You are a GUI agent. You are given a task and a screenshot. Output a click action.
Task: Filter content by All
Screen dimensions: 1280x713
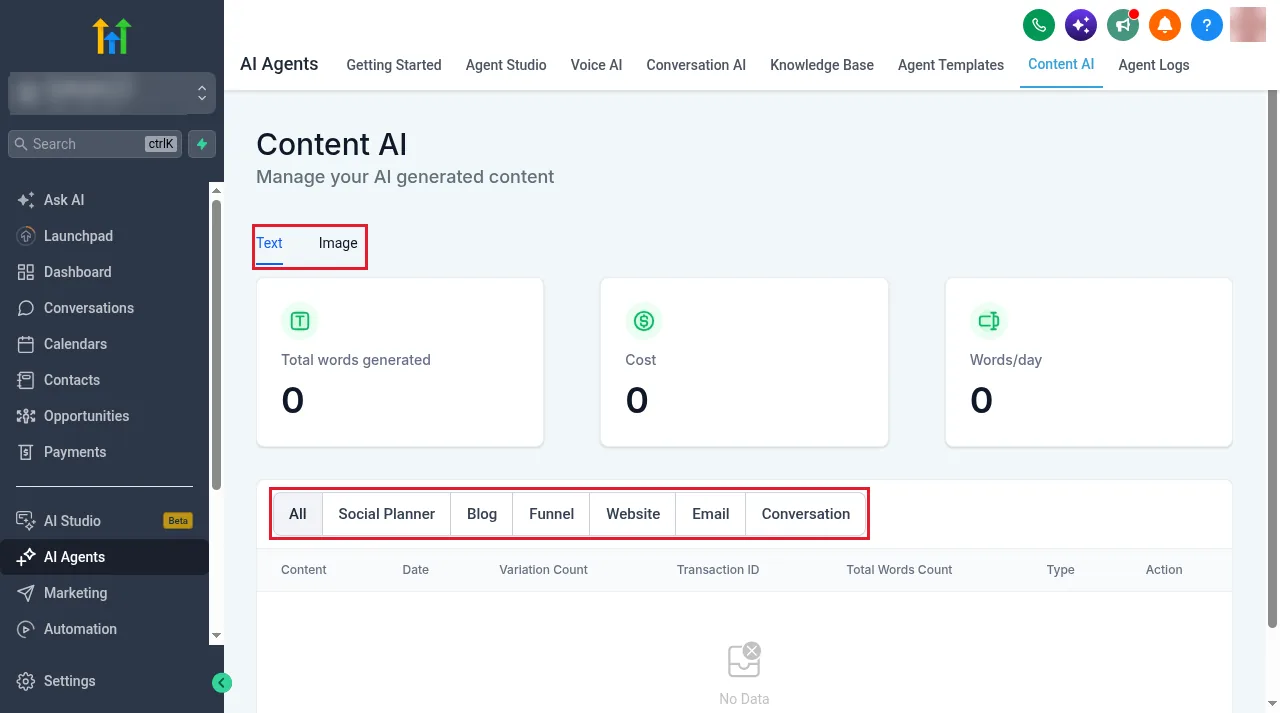point(298,514)
